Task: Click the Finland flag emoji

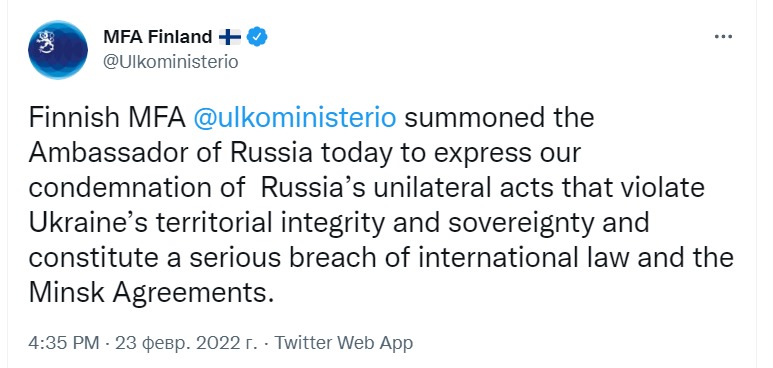Action: [230, 37]
